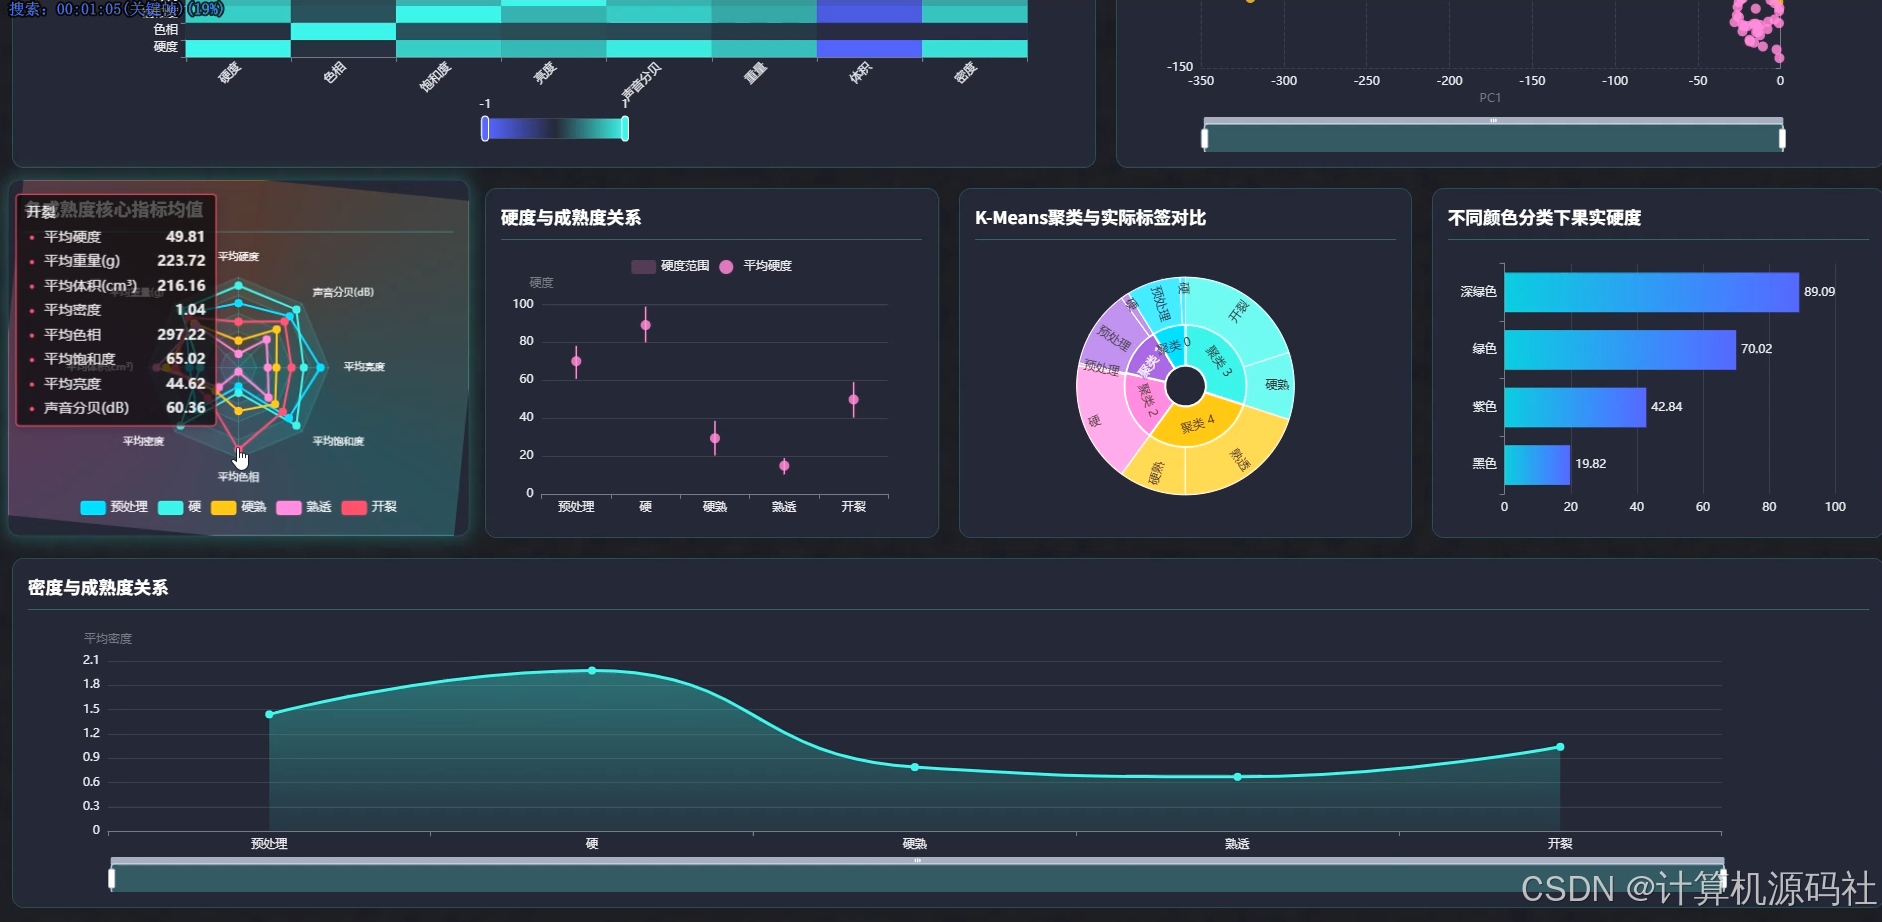Click the 硬度与成熟度关系 chart title

(x=571, y=218)
